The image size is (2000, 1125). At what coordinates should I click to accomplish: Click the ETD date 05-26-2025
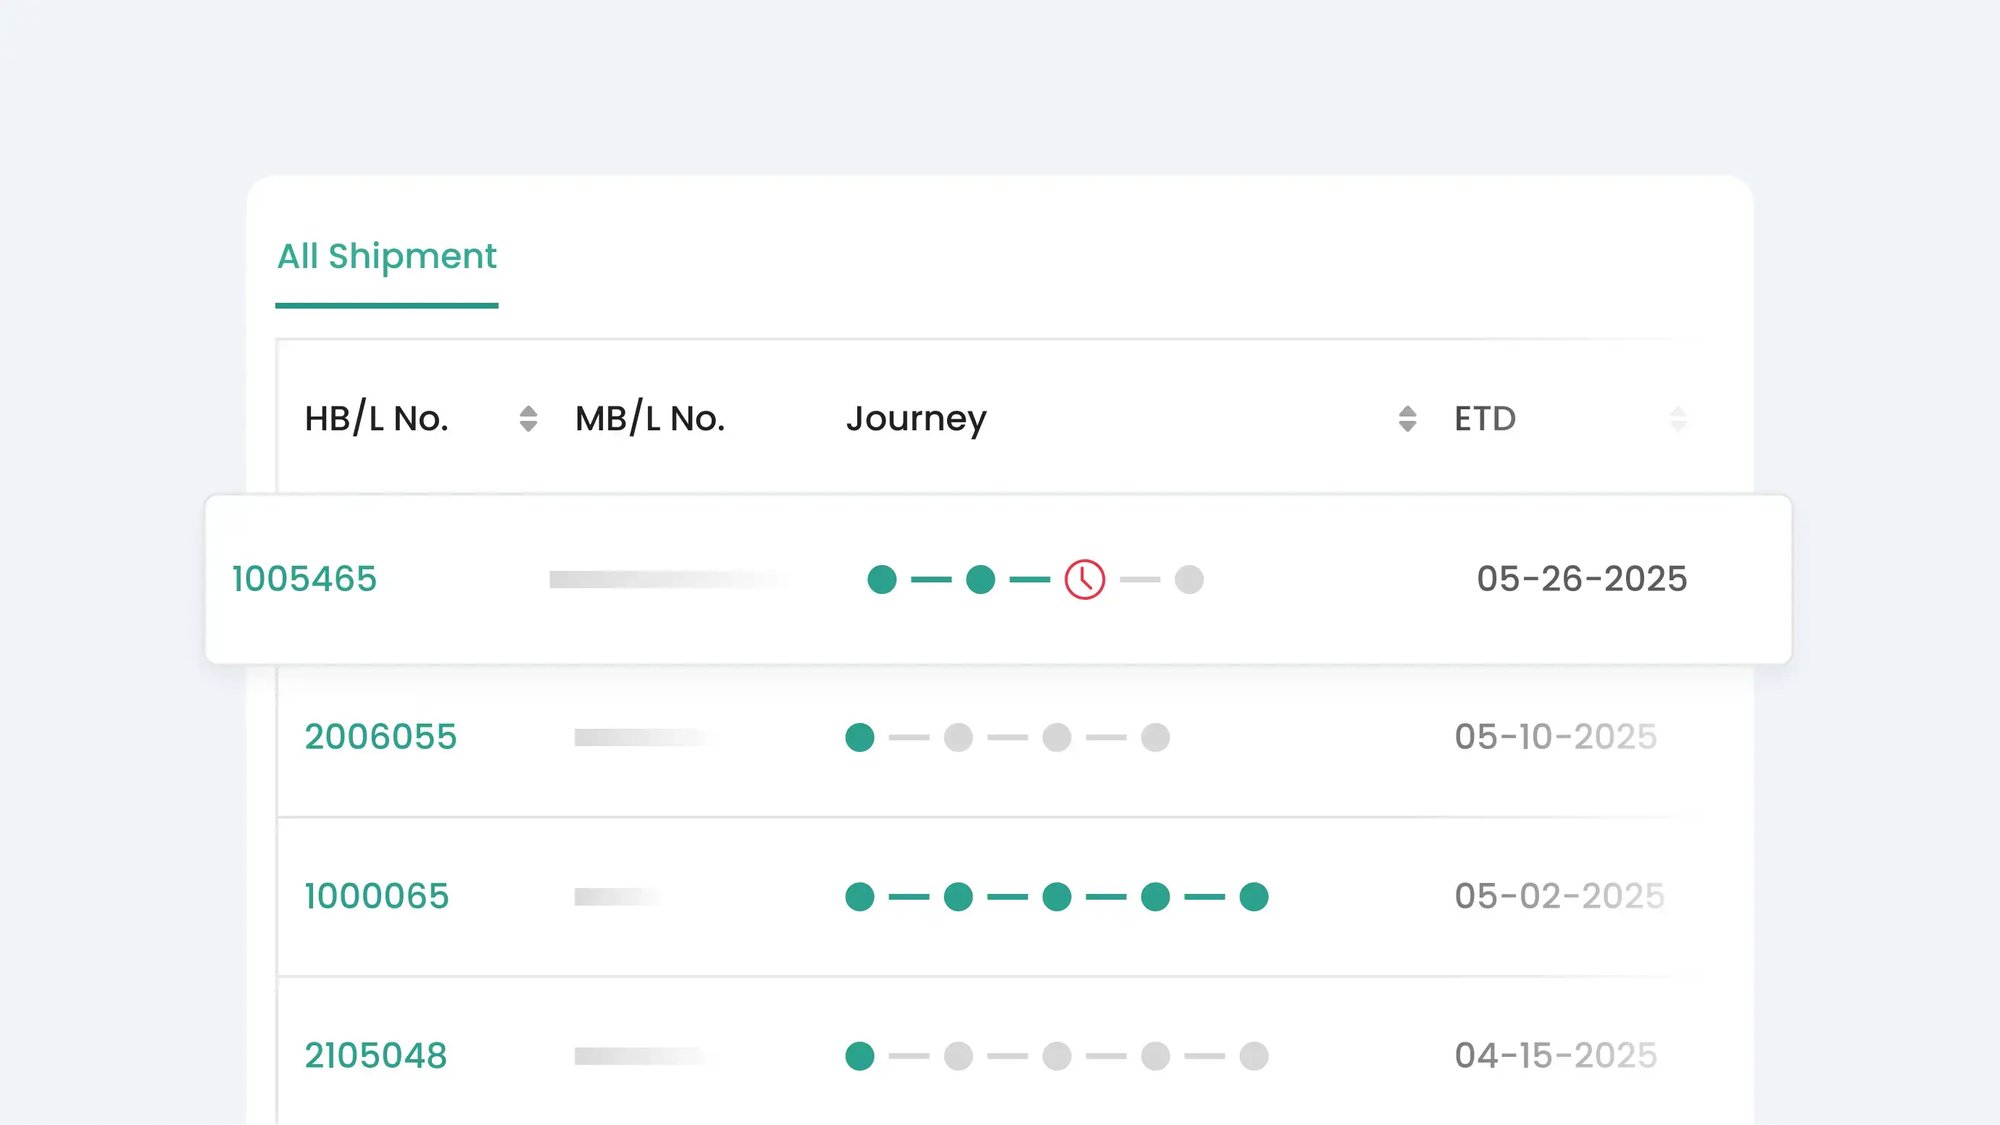[1581, 579]
